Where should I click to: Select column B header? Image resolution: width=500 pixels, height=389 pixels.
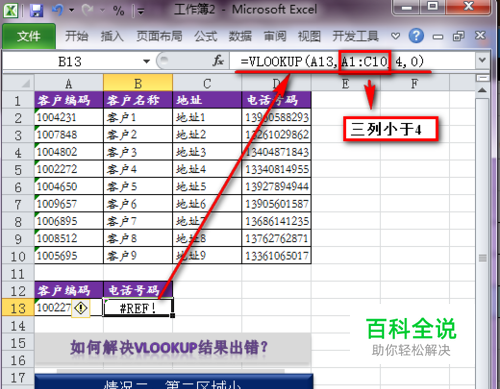138,83
